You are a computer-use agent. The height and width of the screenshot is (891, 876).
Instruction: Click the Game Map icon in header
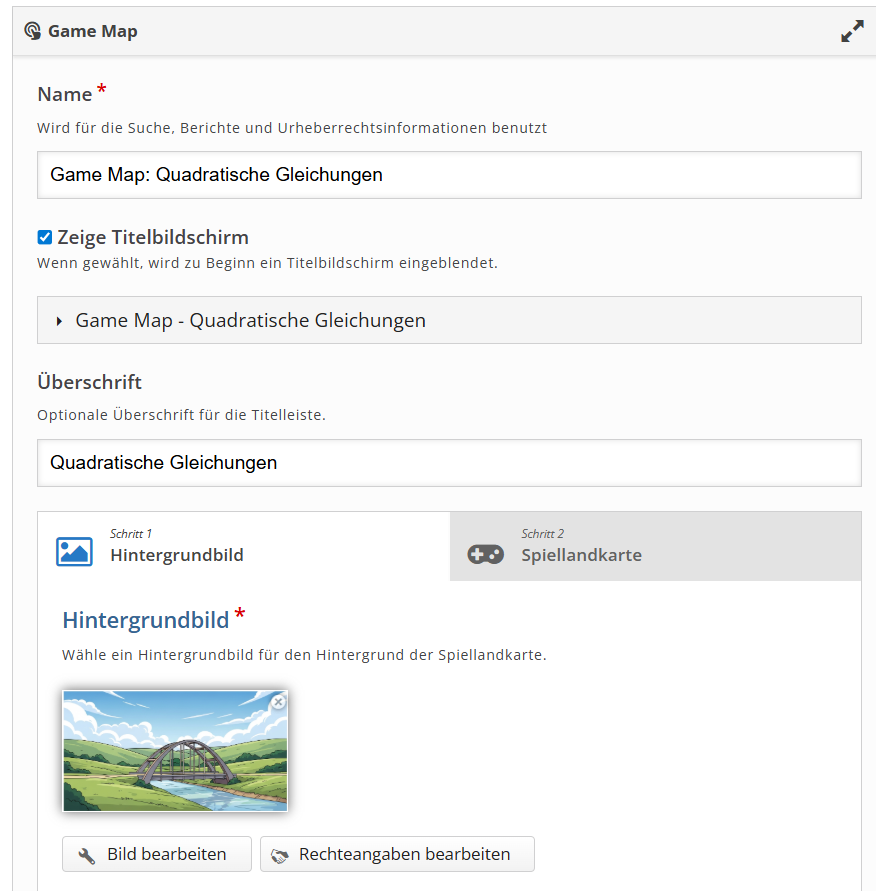tap(33, 31)
